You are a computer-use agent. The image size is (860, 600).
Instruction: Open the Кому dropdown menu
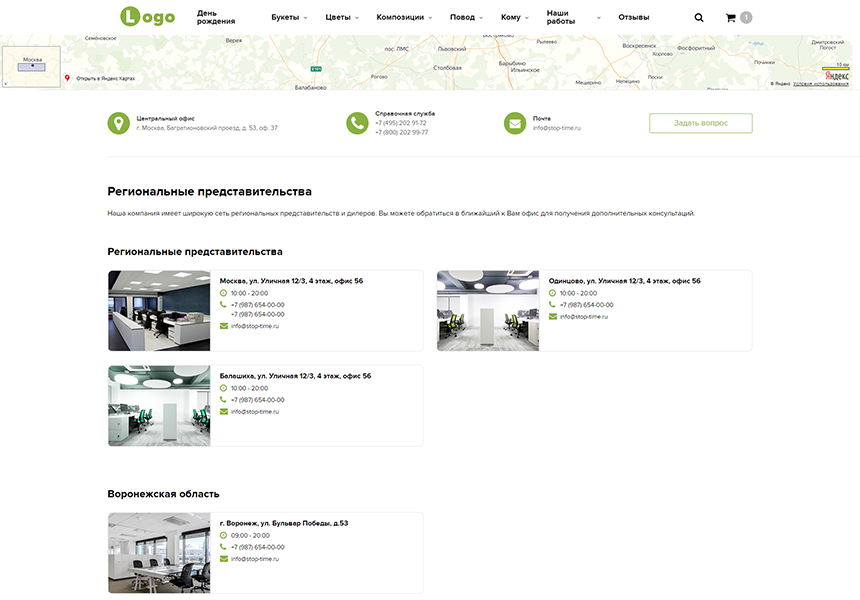pos(514,17)
